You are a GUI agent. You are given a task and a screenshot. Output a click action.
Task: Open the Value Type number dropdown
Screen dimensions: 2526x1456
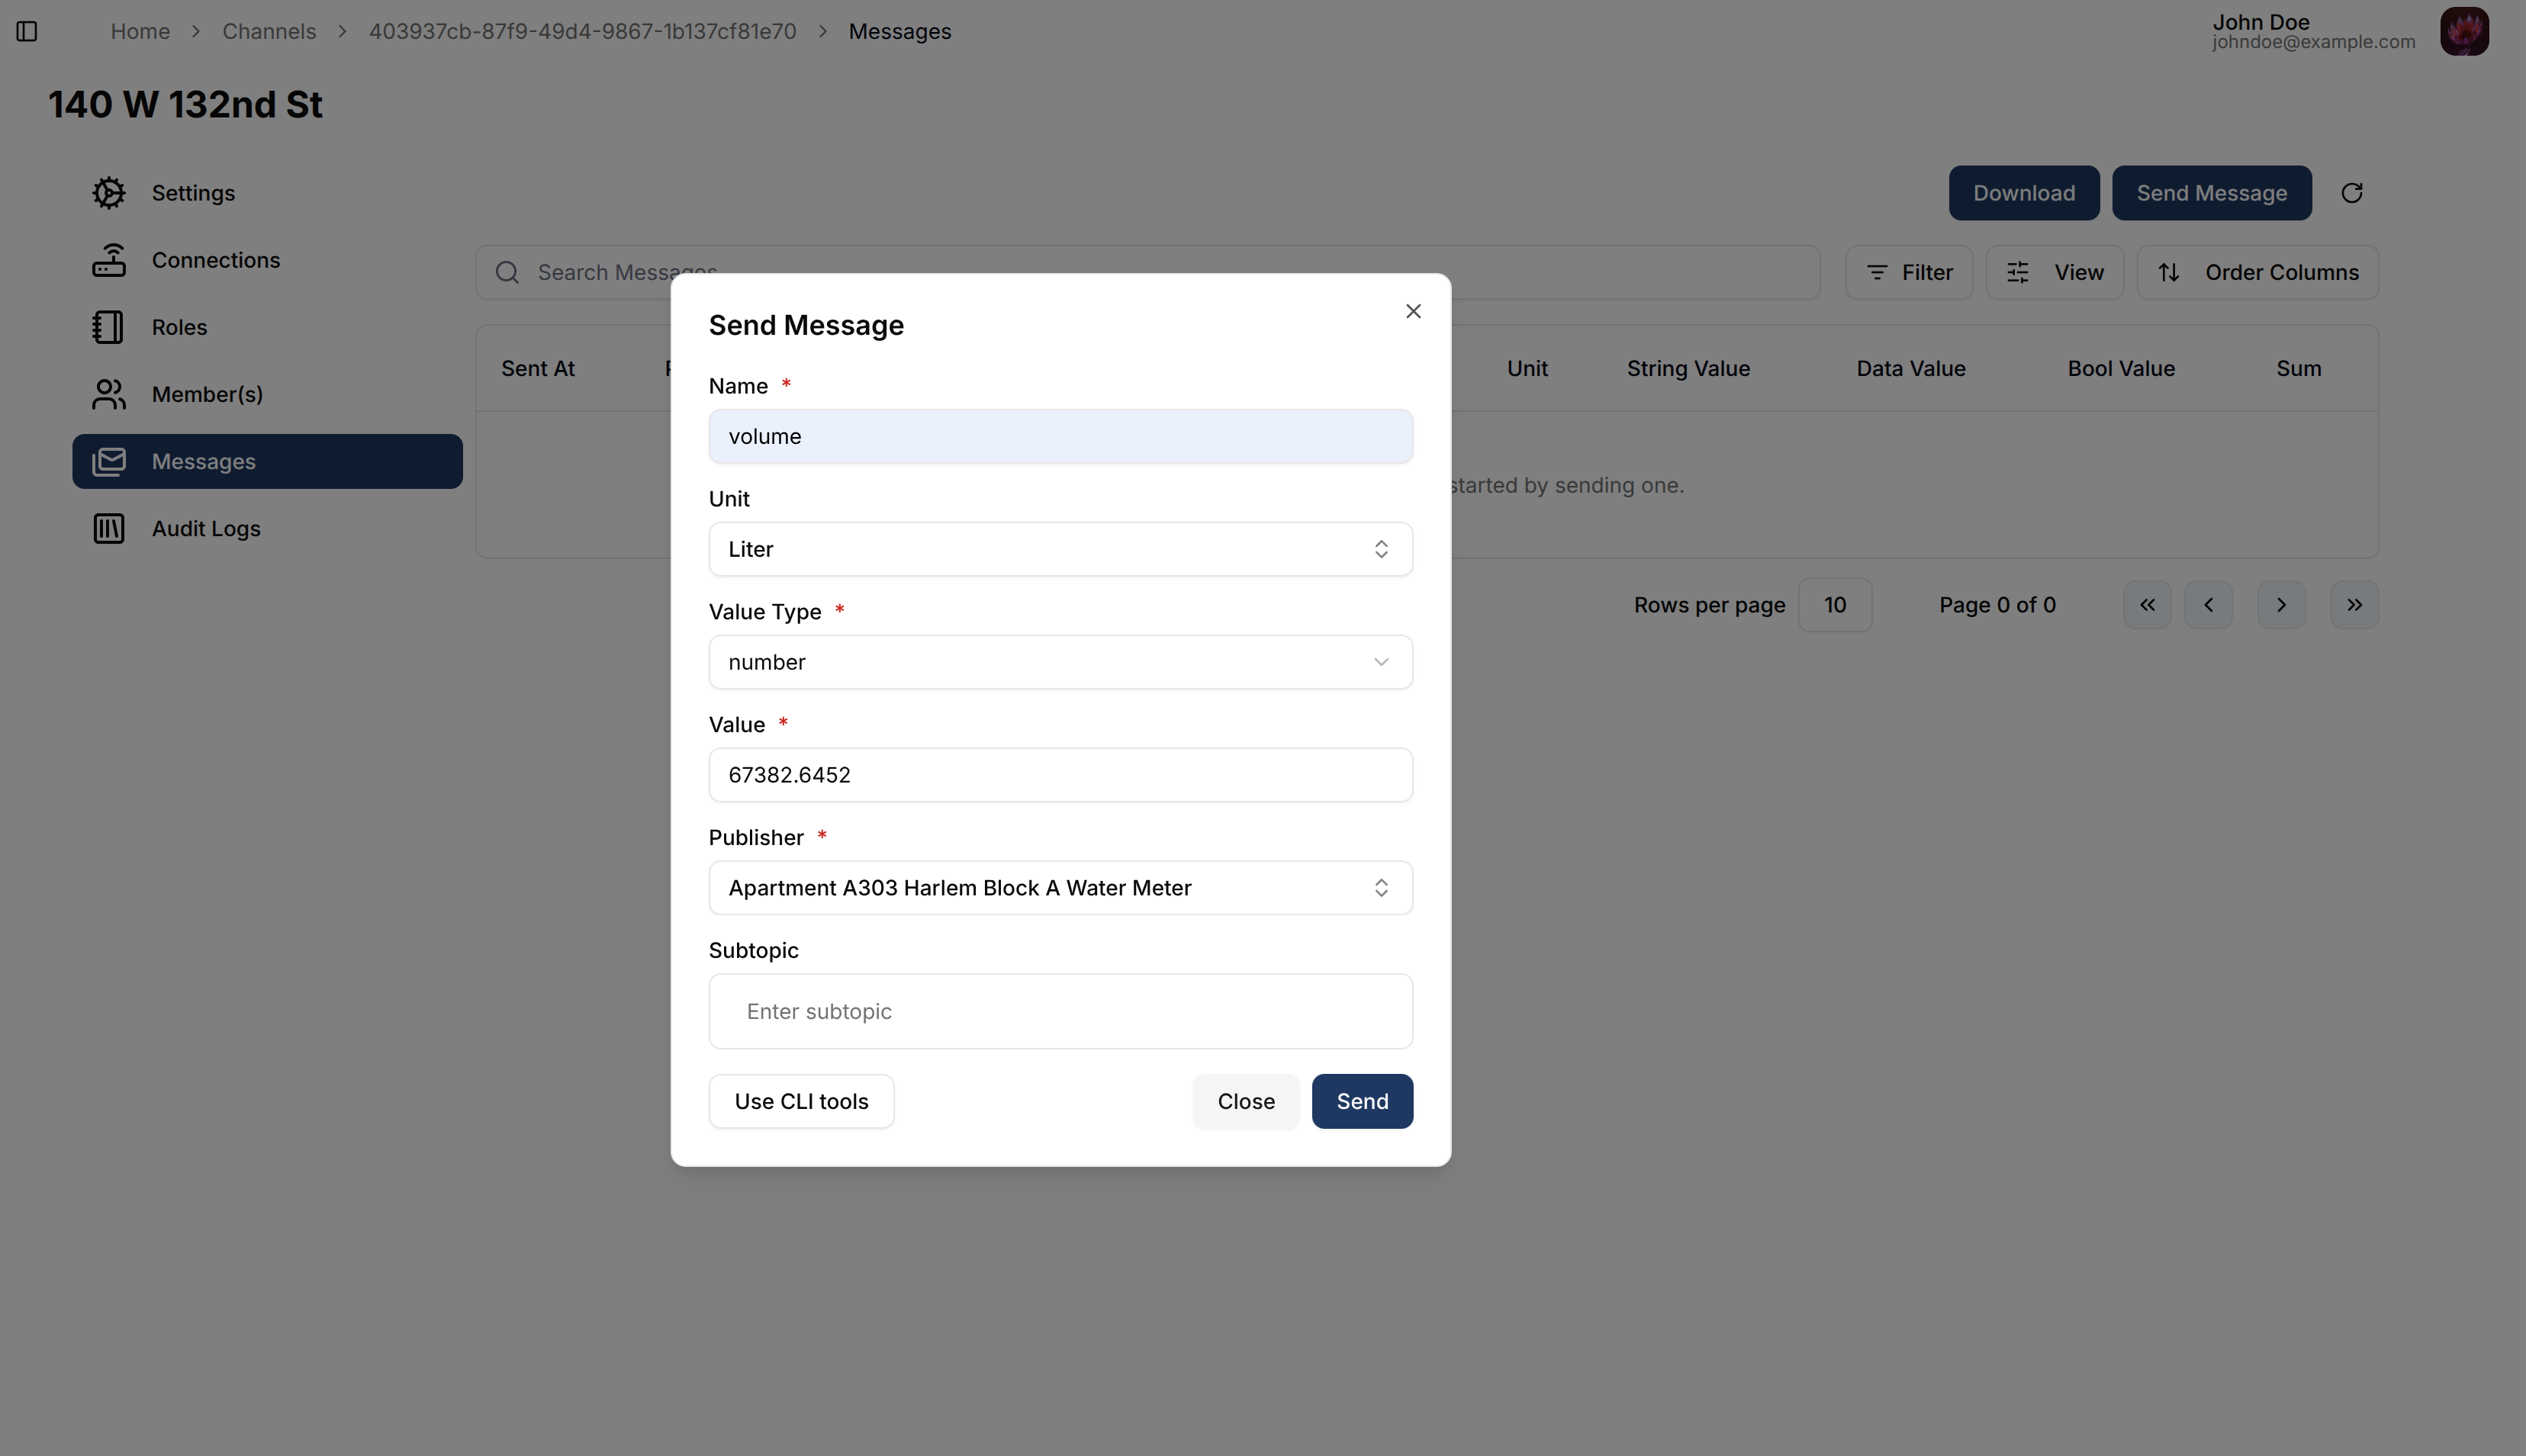pyautogui.click(x=1060, y=662)
